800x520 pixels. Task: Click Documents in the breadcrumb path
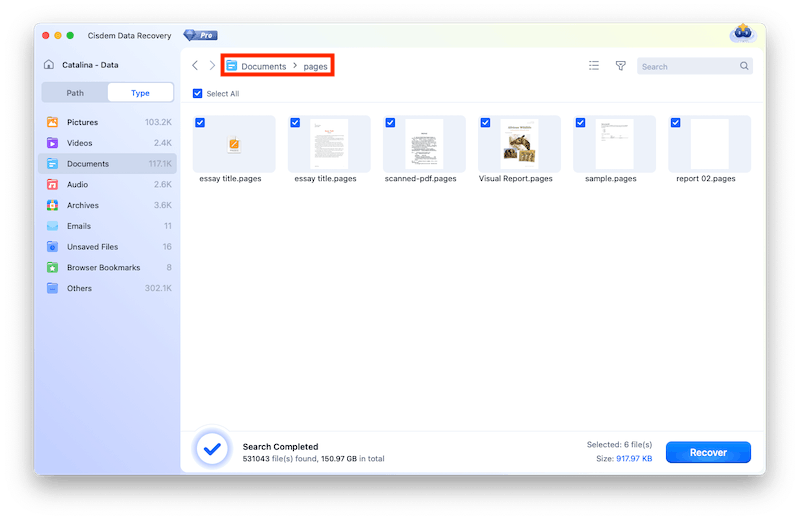click(x=264, y=66)
